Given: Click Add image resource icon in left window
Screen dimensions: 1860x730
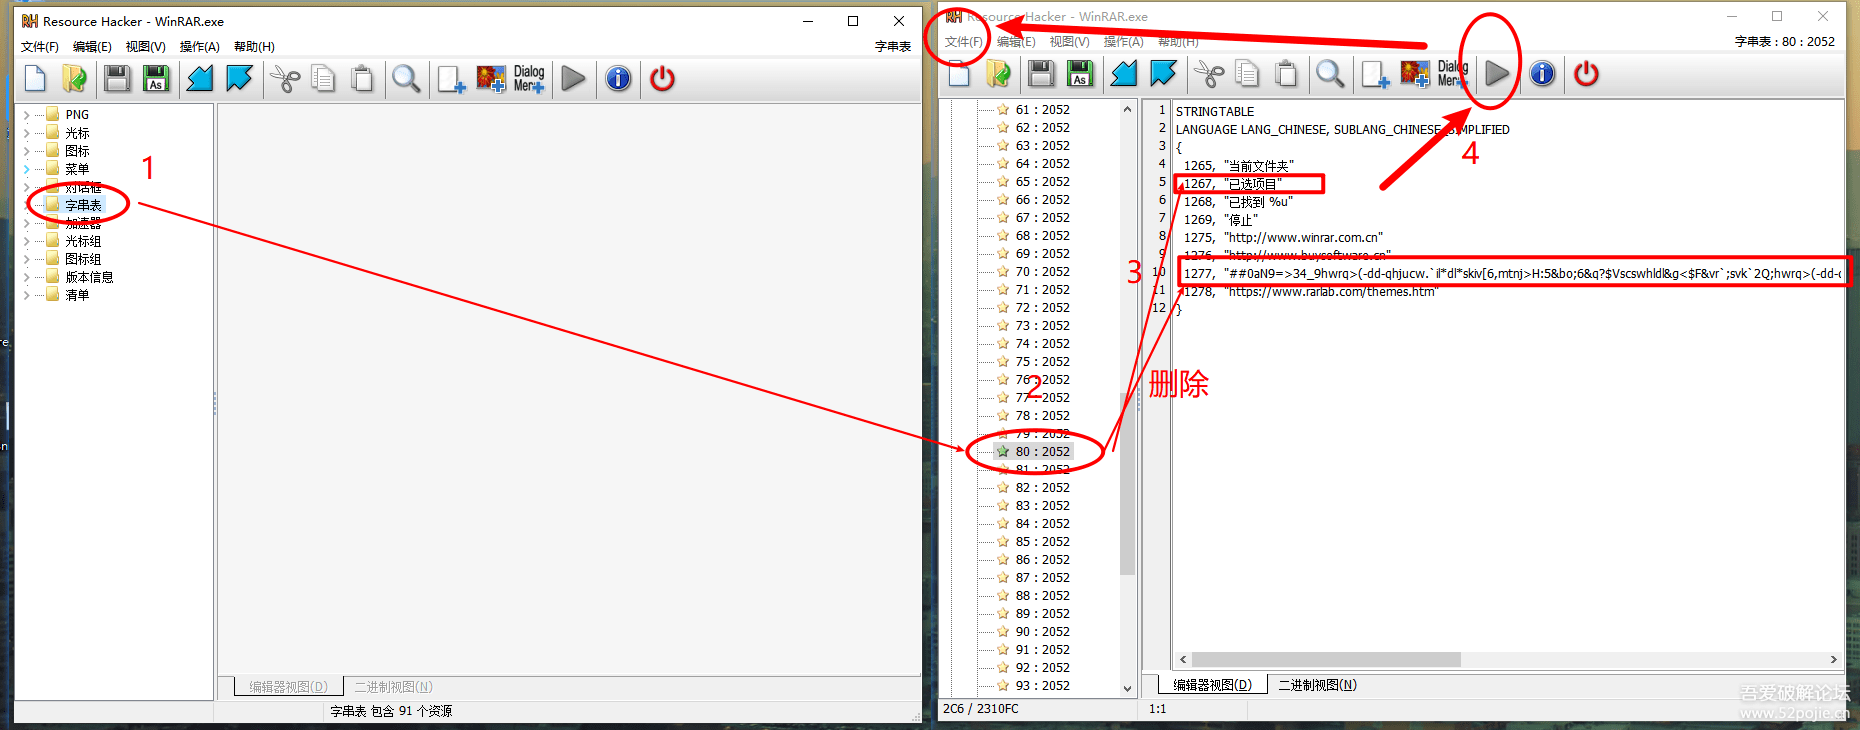Looking at the screenshot, I should pos(490,78).
